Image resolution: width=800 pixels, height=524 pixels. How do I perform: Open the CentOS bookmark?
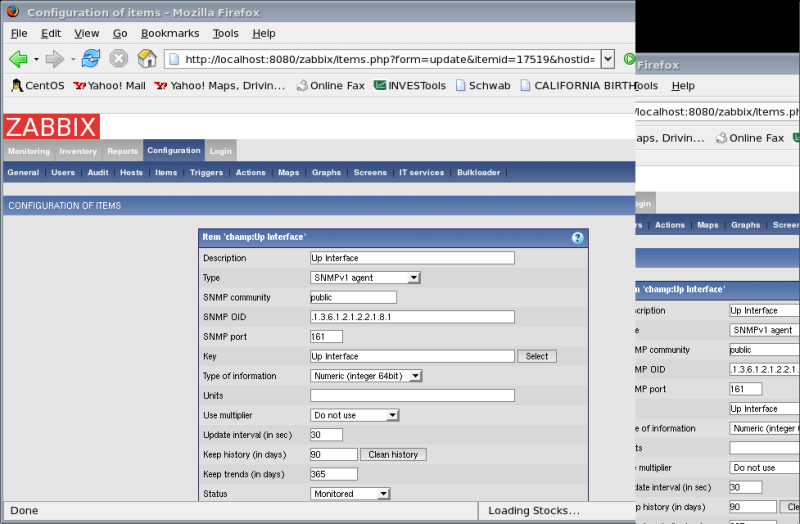[x=37, y=86]
